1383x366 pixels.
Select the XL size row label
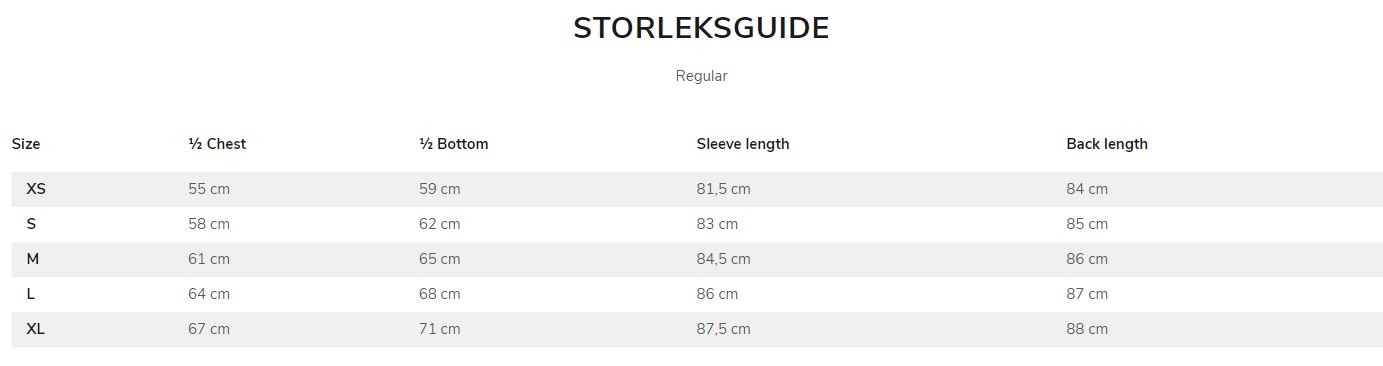[36, 329]
